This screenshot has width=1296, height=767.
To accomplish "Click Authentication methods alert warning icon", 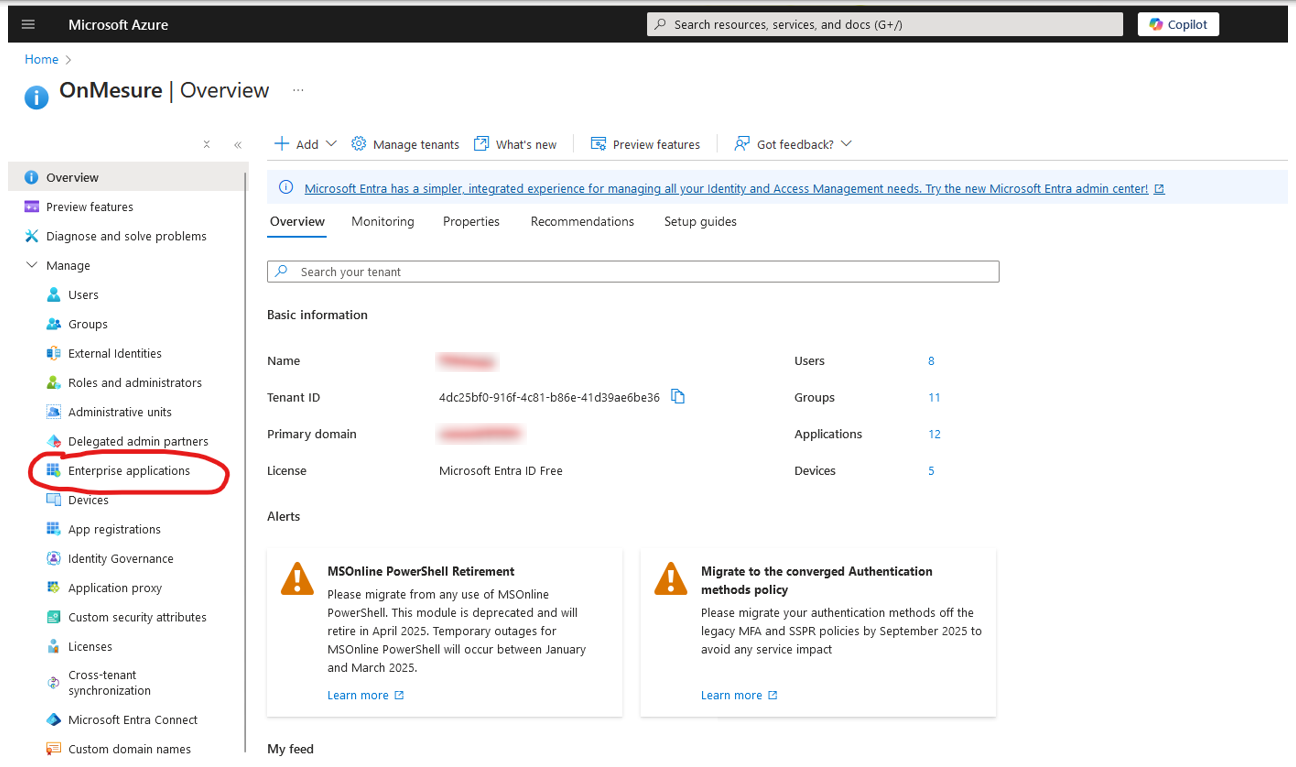I will (x=670, y=579).
